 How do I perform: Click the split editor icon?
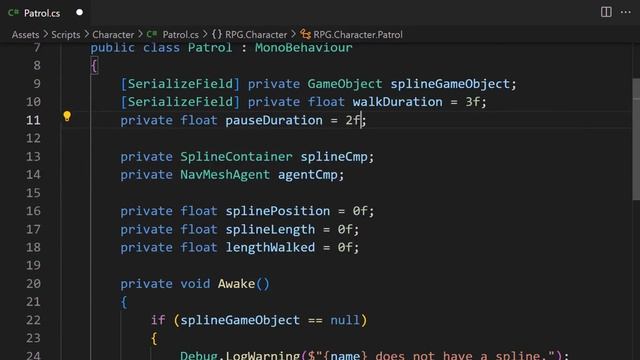tap(606, 12)
